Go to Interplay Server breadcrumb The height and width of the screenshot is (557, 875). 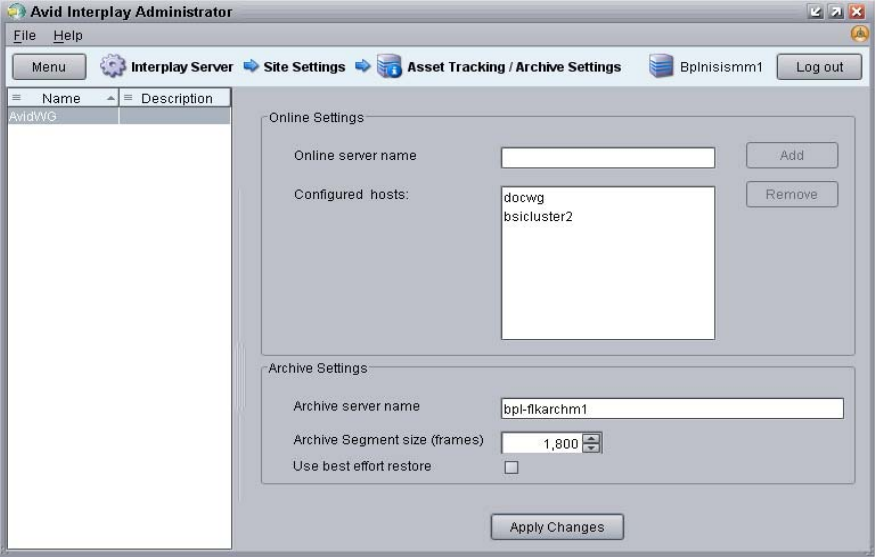click(x=182, y=67)
